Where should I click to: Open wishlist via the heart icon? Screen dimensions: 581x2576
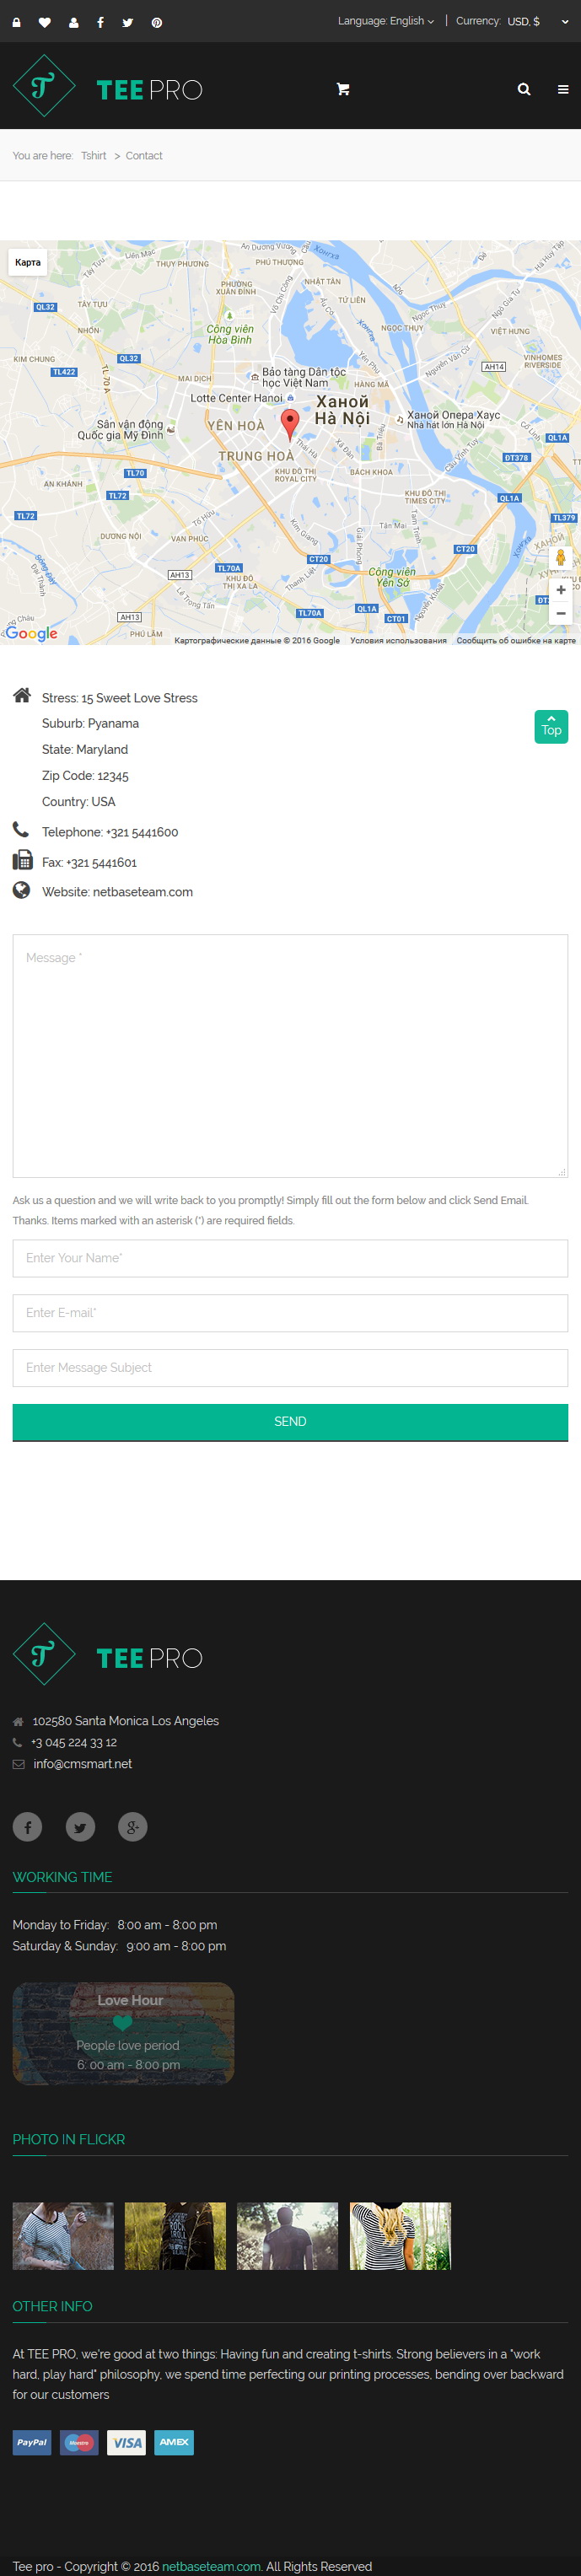(44, 22)
